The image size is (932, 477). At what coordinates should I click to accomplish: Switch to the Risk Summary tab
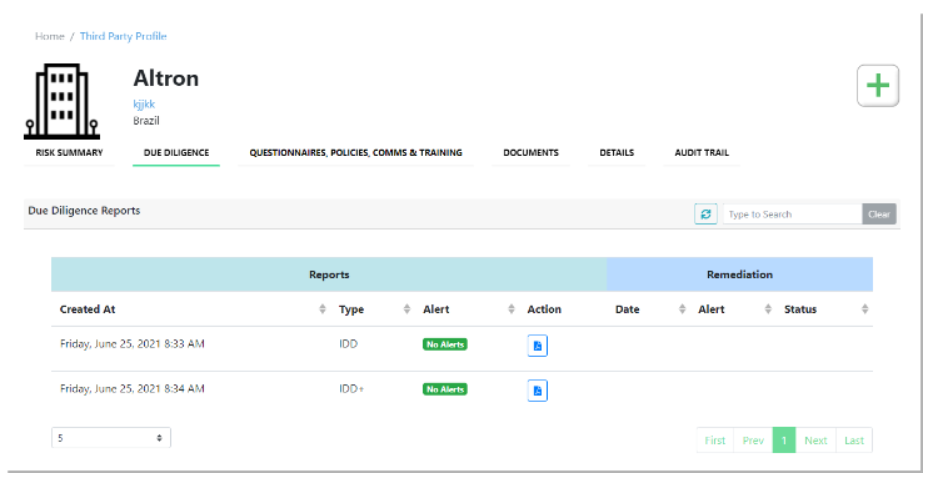69,153
